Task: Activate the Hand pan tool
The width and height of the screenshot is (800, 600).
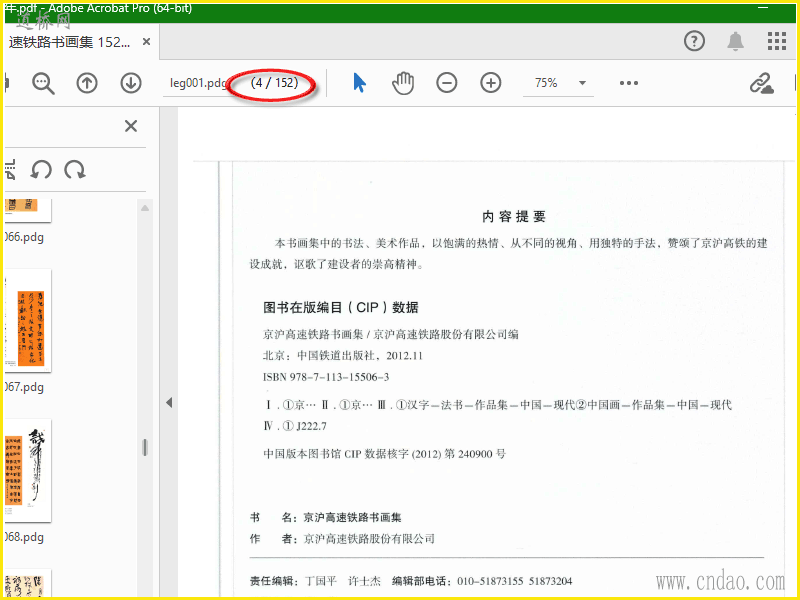Action: click(403, 83)
